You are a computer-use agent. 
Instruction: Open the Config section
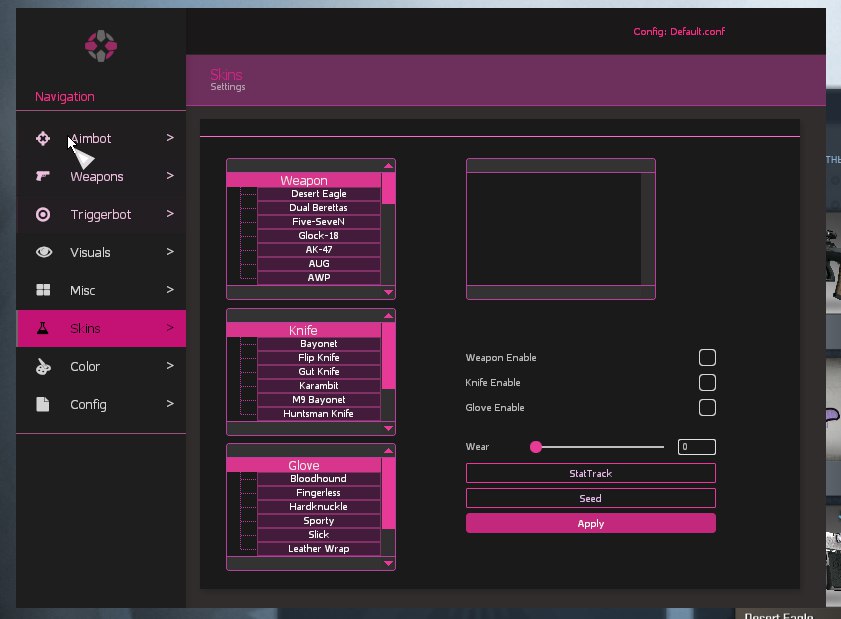coord(101,404)
